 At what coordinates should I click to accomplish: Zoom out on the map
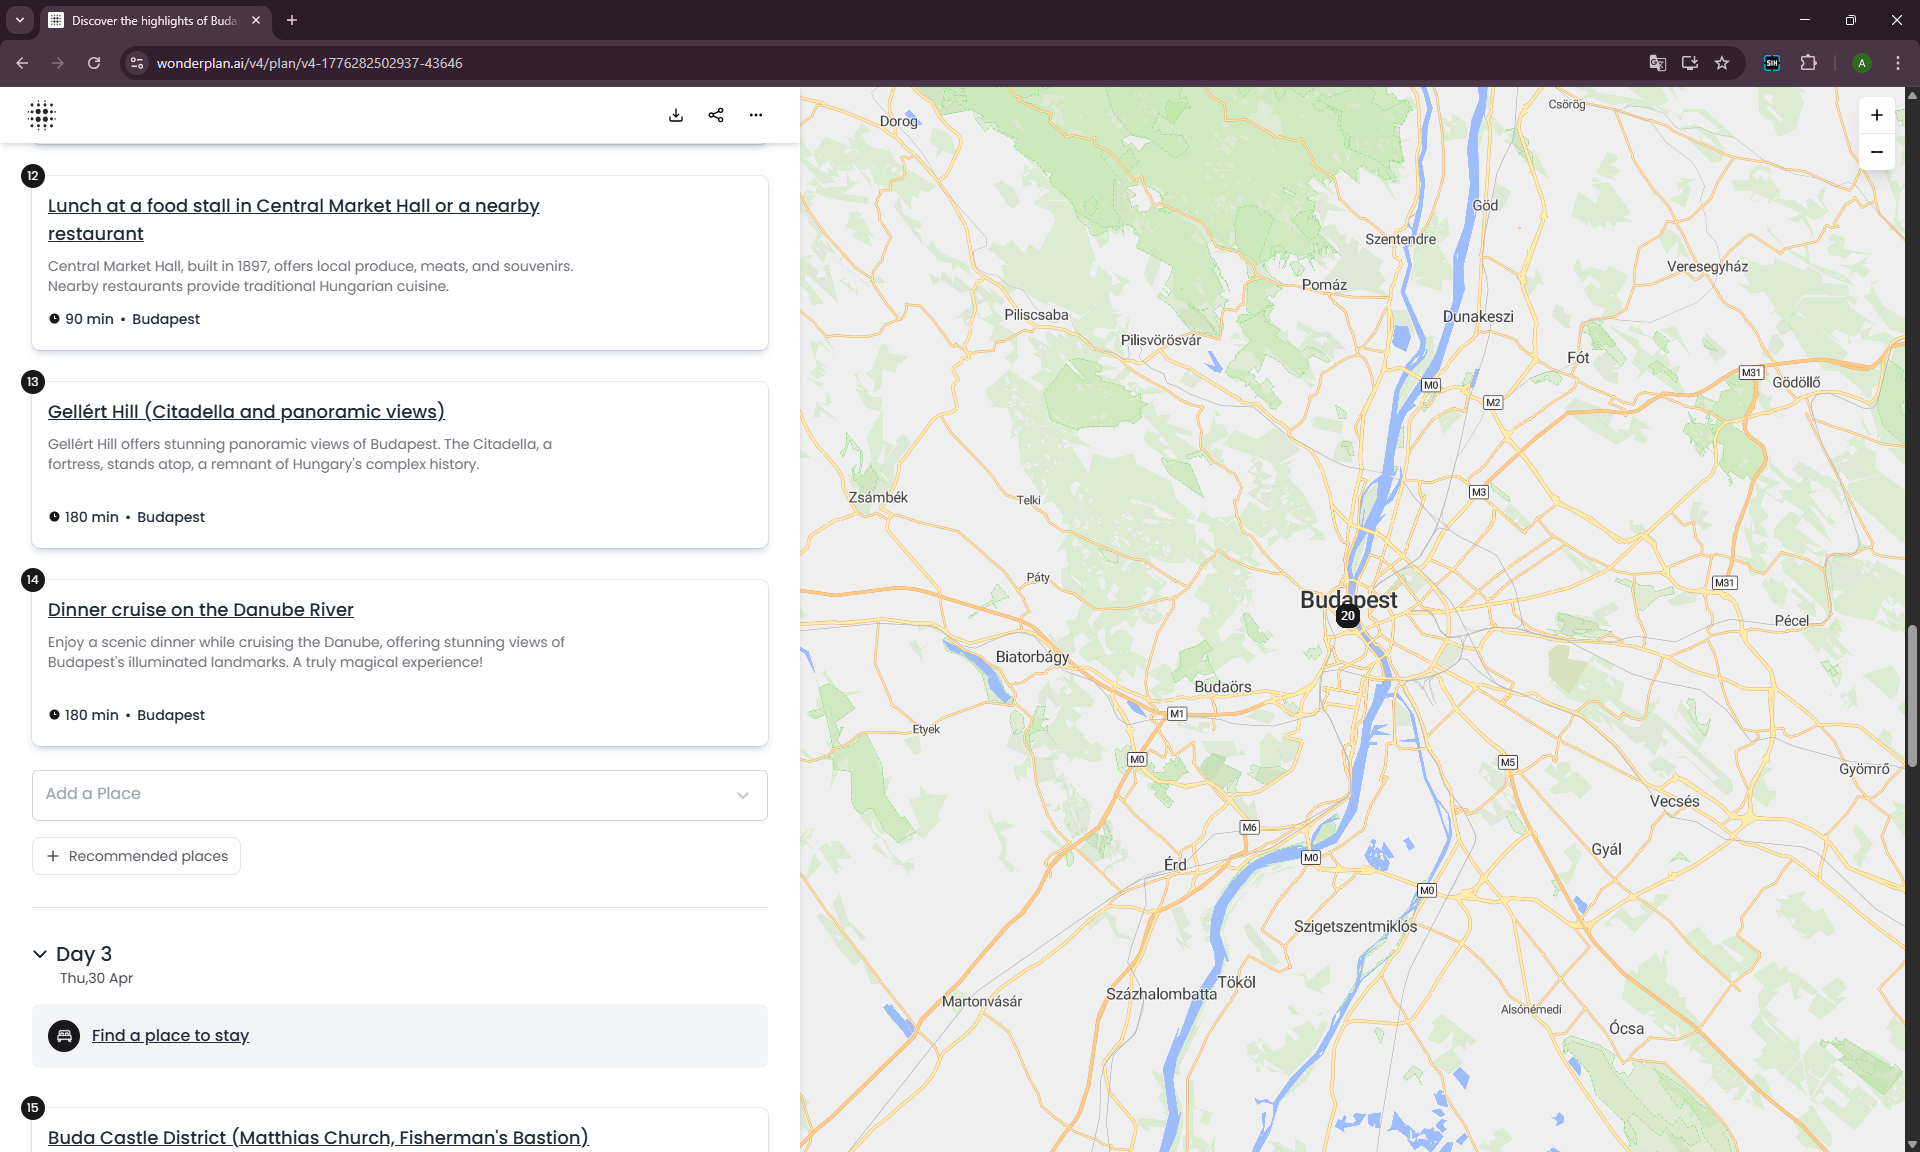1876,152
